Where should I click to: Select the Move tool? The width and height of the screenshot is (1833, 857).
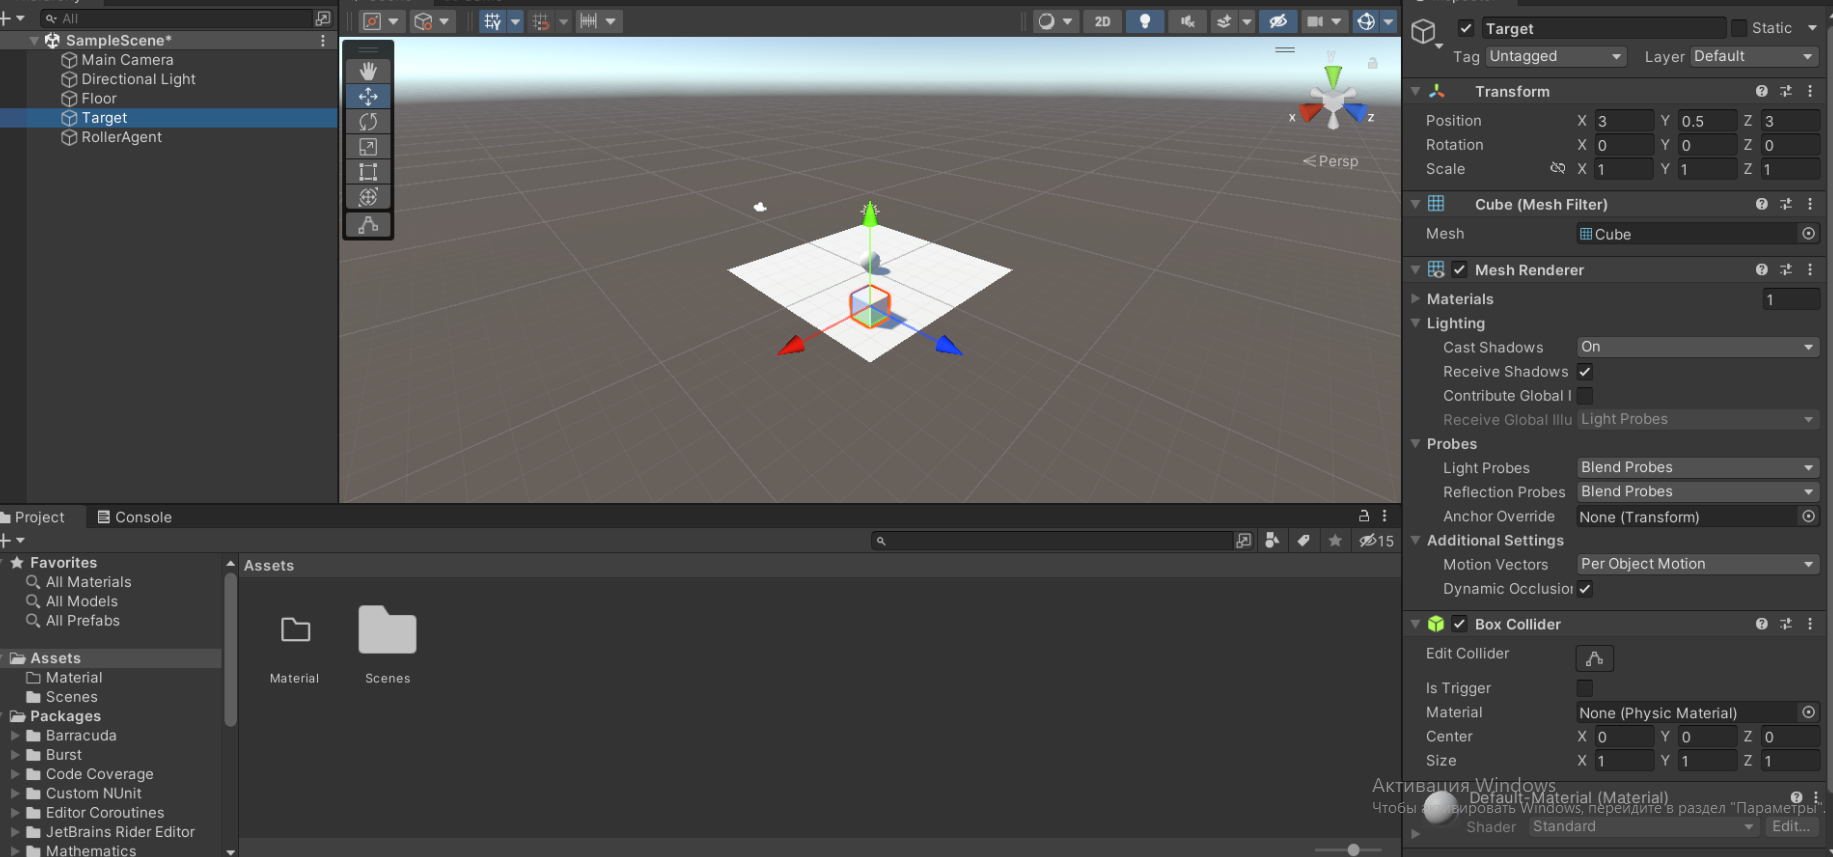click(368, 96)
